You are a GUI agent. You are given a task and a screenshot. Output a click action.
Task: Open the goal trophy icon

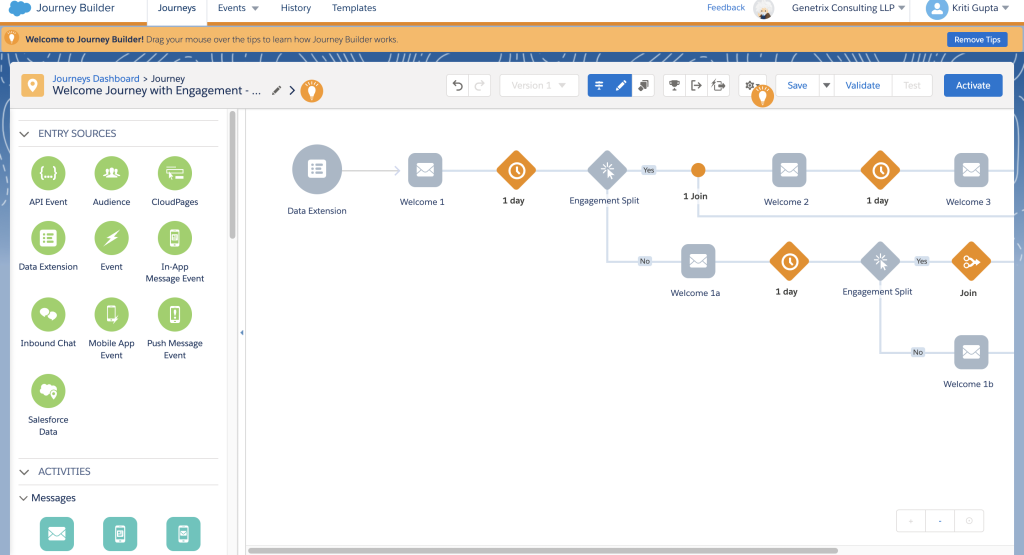point(675,86)
